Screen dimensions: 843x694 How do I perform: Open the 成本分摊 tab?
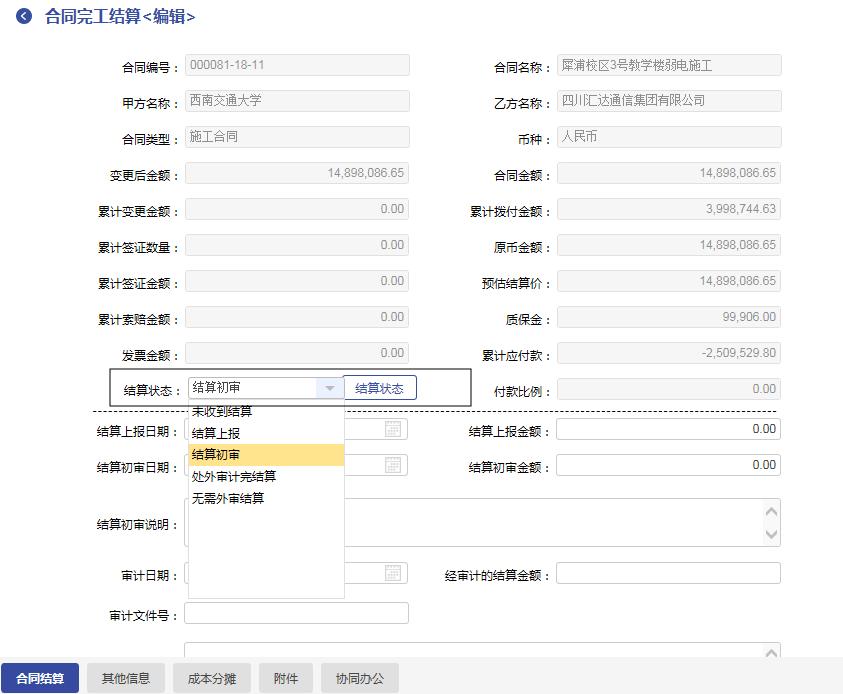(212, 678)
